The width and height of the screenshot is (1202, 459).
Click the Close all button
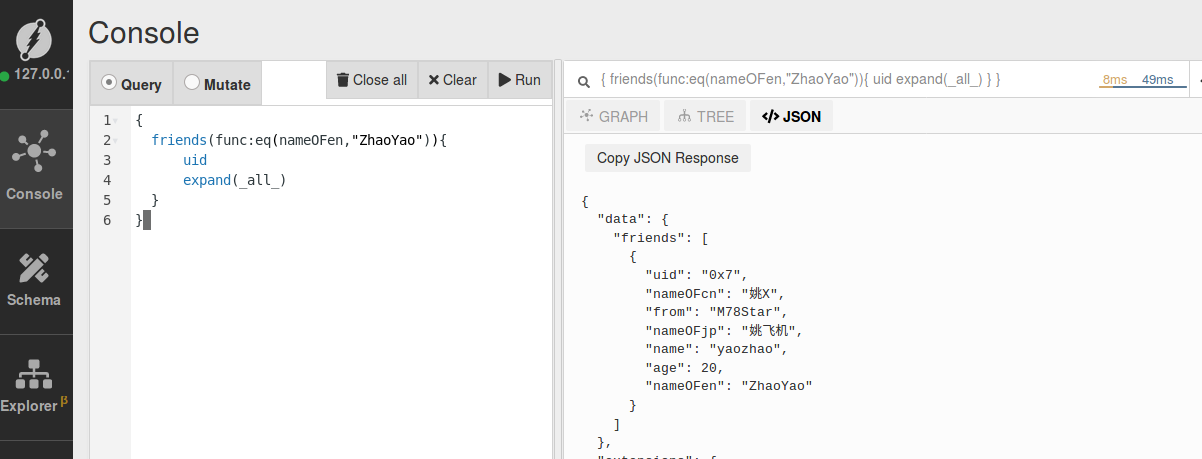(371, 80)
